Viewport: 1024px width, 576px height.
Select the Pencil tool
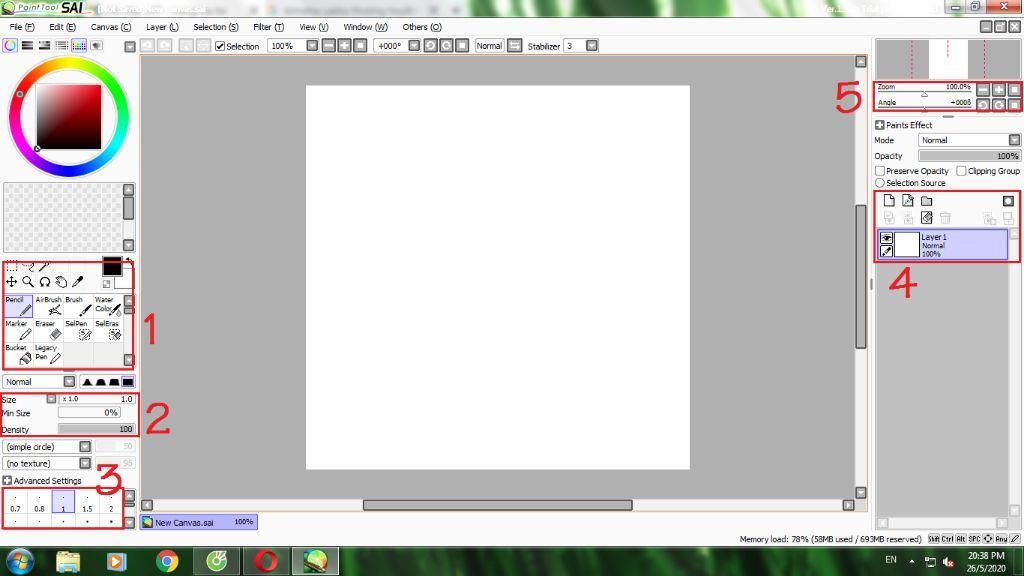(x=18, y=306)
